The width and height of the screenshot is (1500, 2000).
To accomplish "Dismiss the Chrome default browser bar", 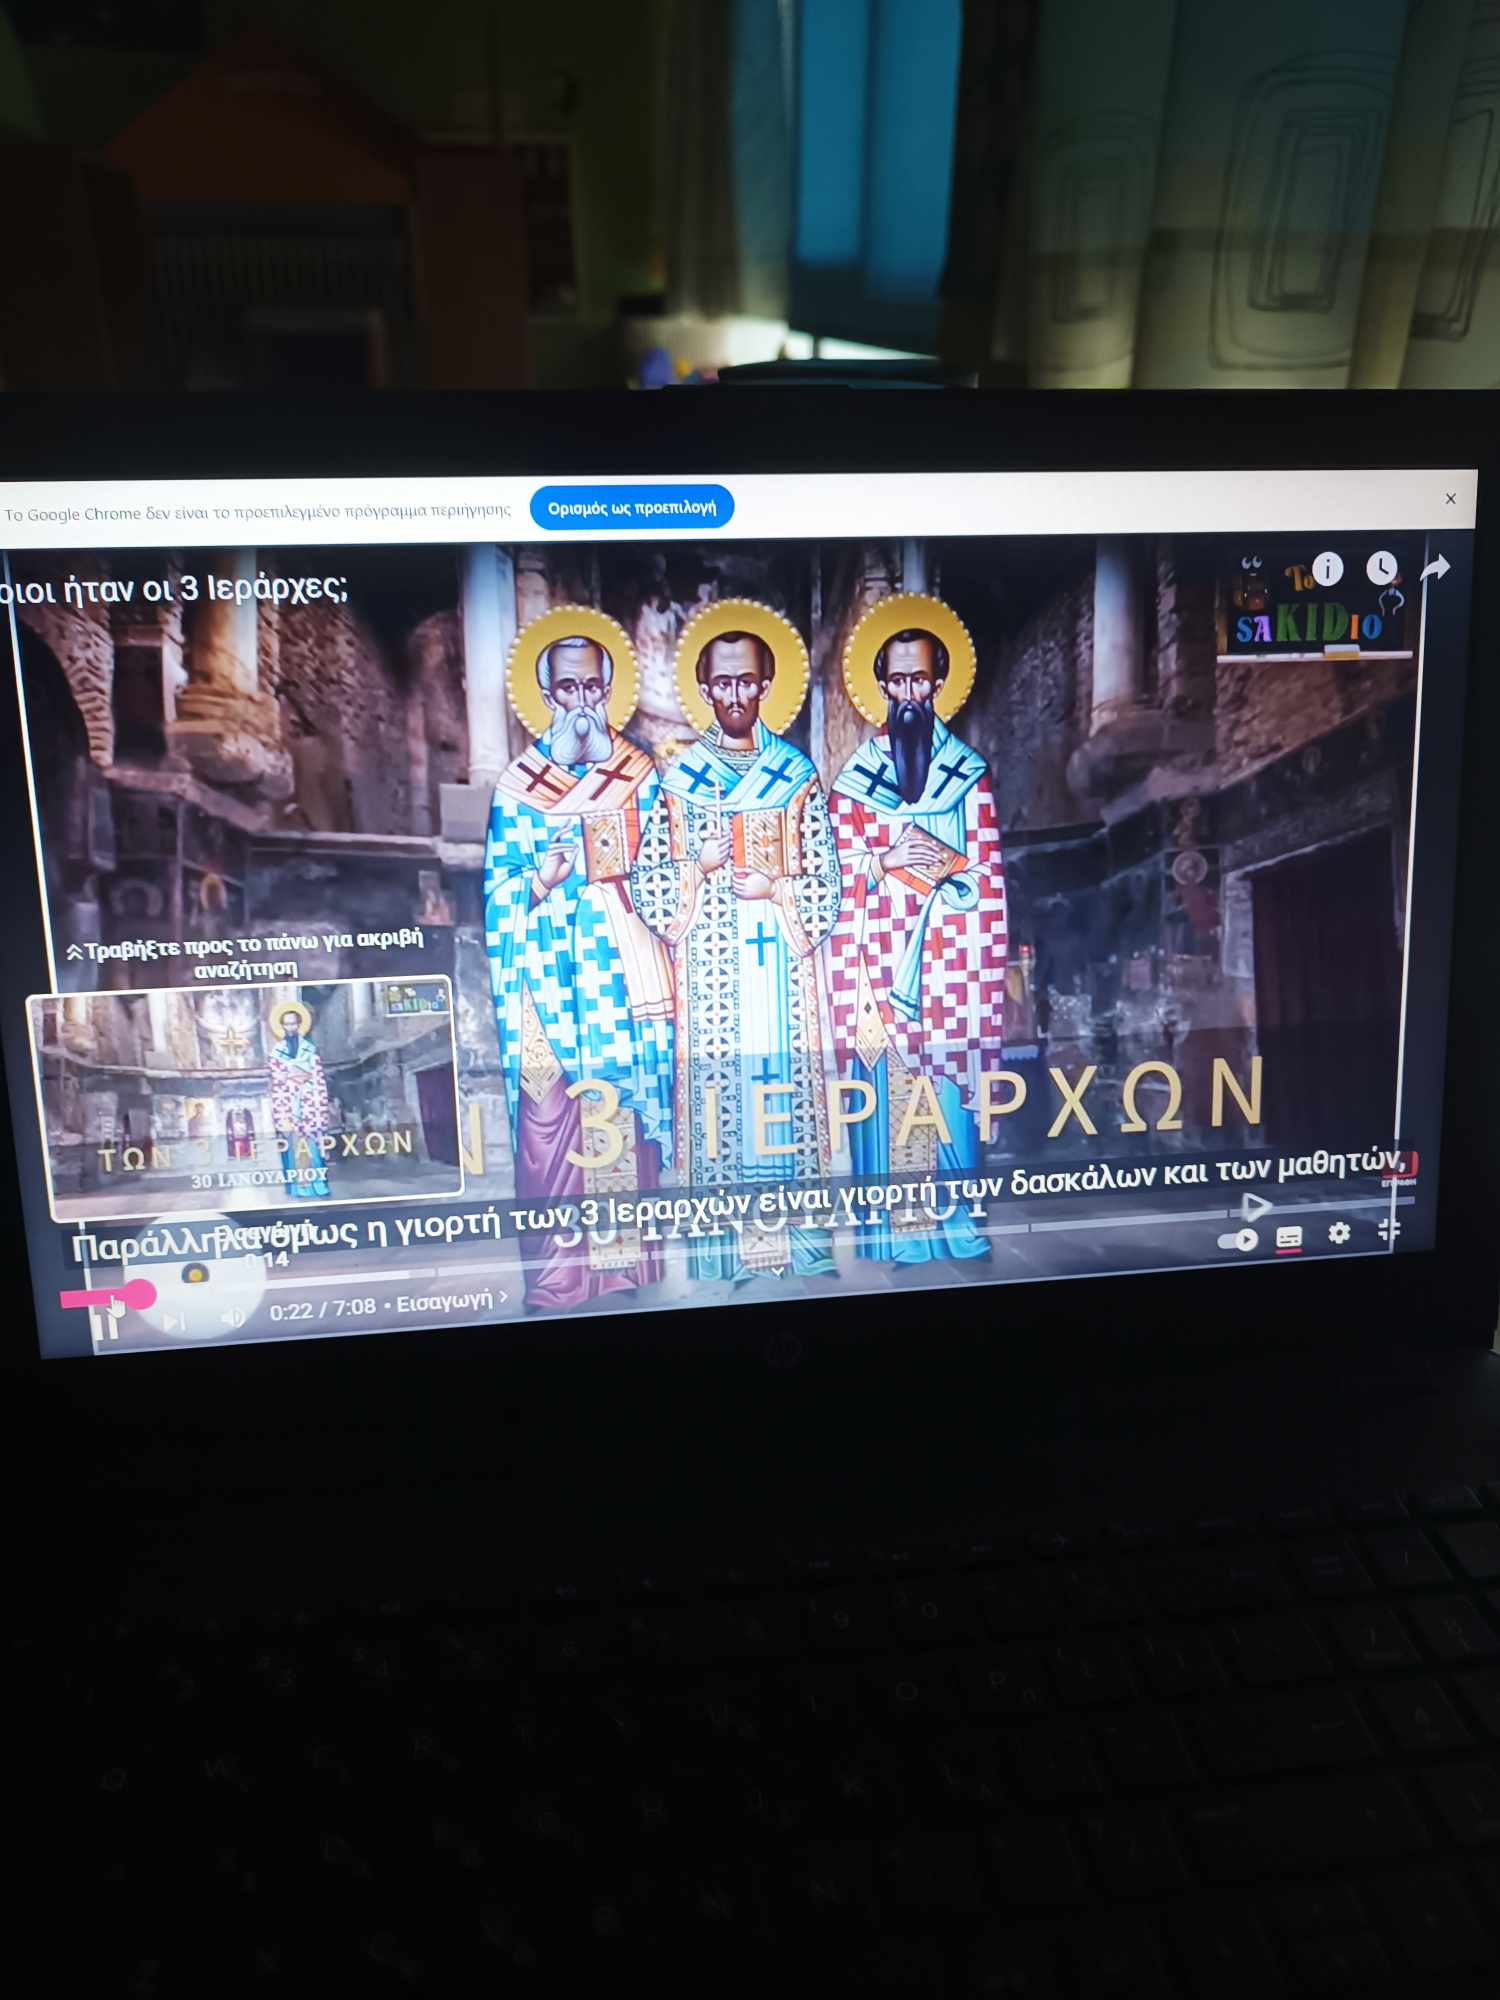I will pyautogui.click(x=1450, y=498).
